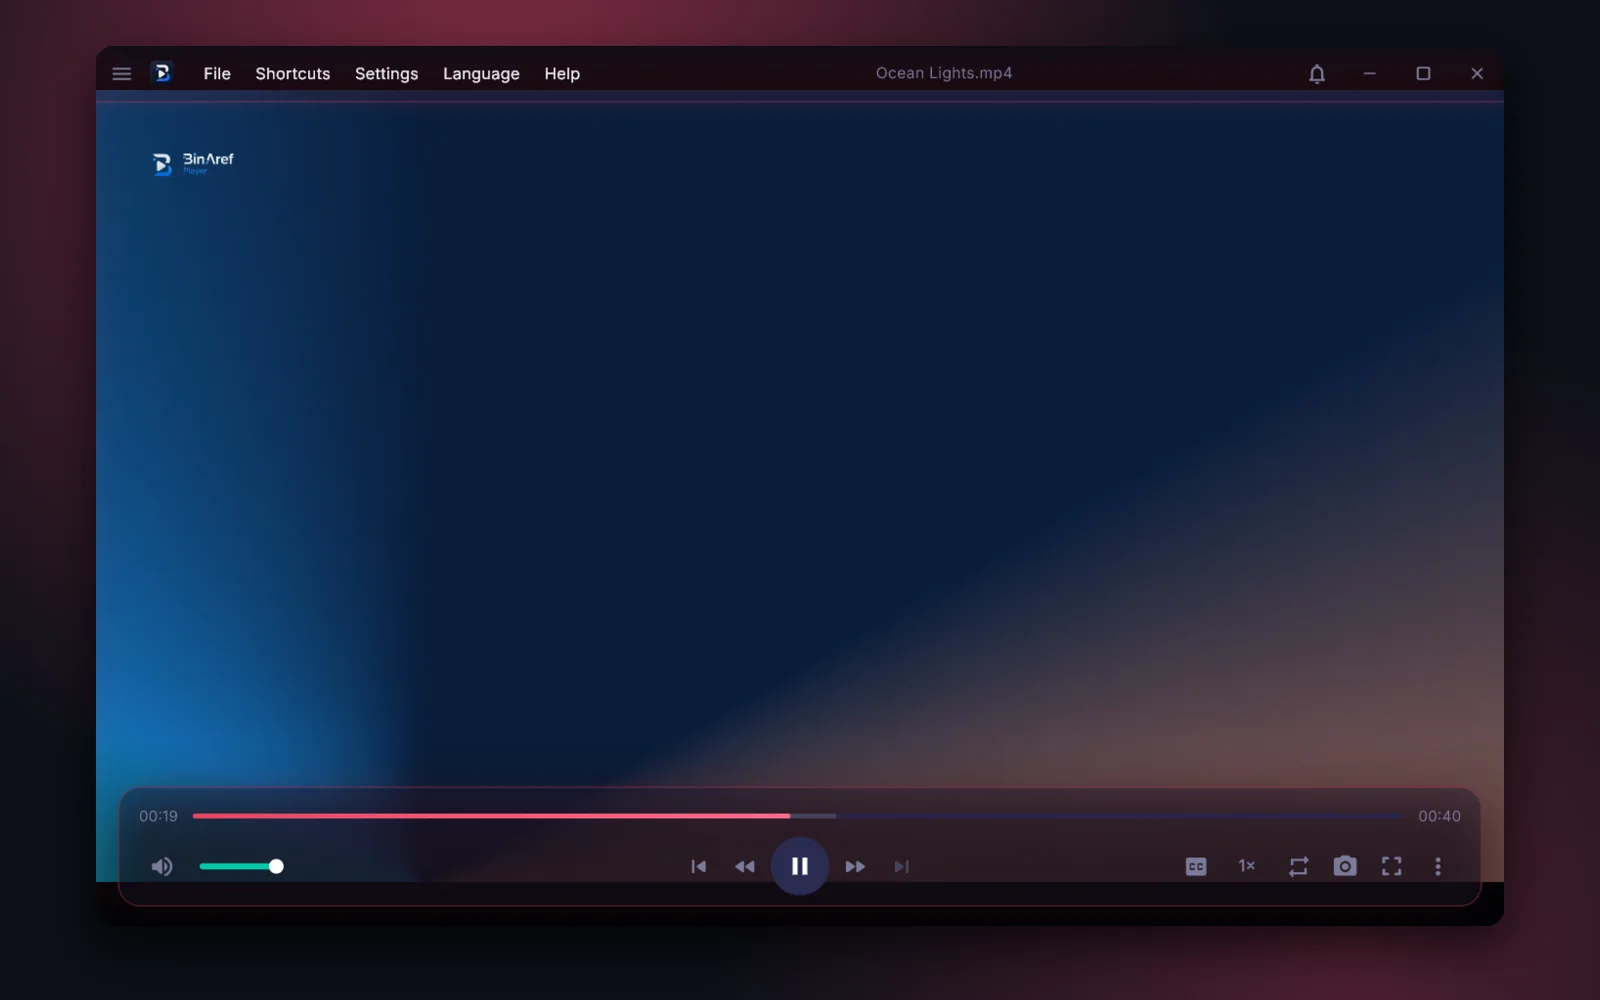Mute audio with the speaker icon
Image resolution: width=1600 pixels, height=1000 pixels.
click(x=162, y=867)
